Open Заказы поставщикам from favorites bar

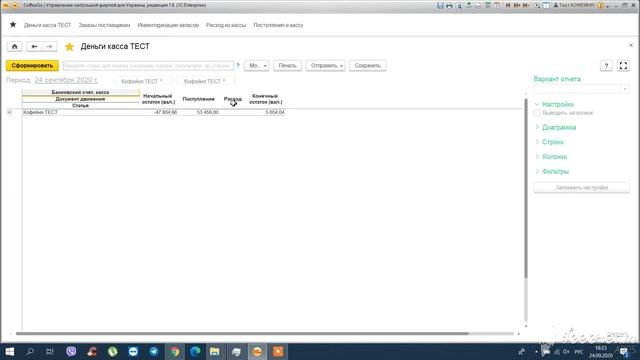tap(104, 25)
